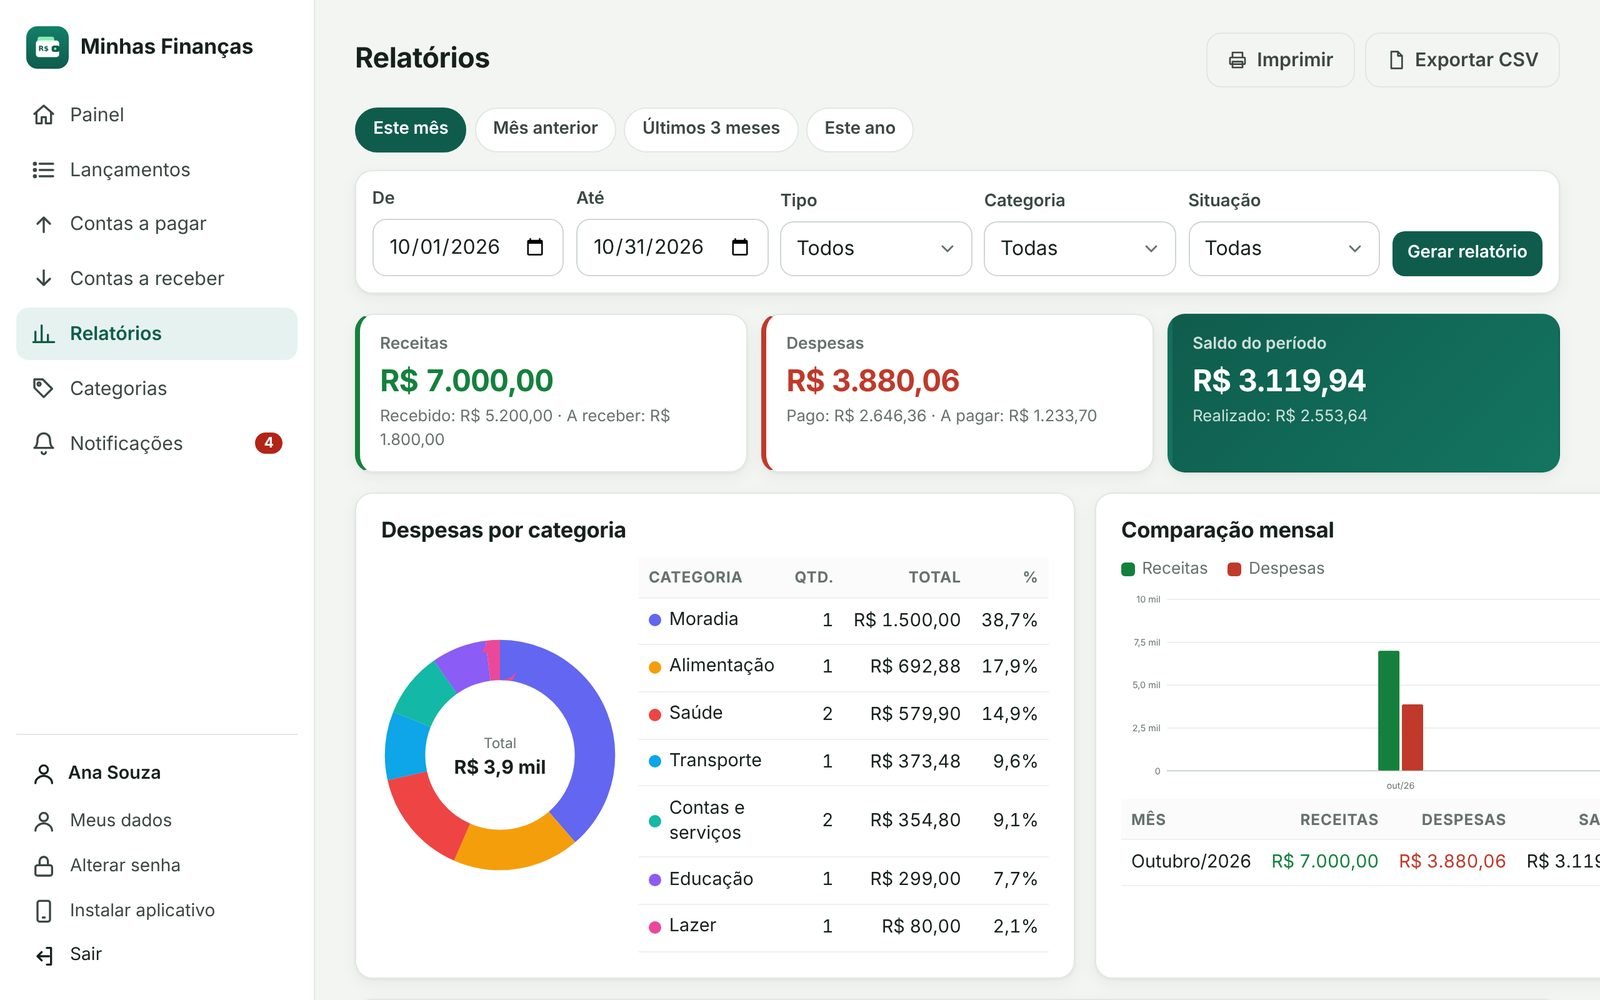Click the Gerar relatório button
The width and height of the screenshot is (1600, 1000).
pos(1467,253)
